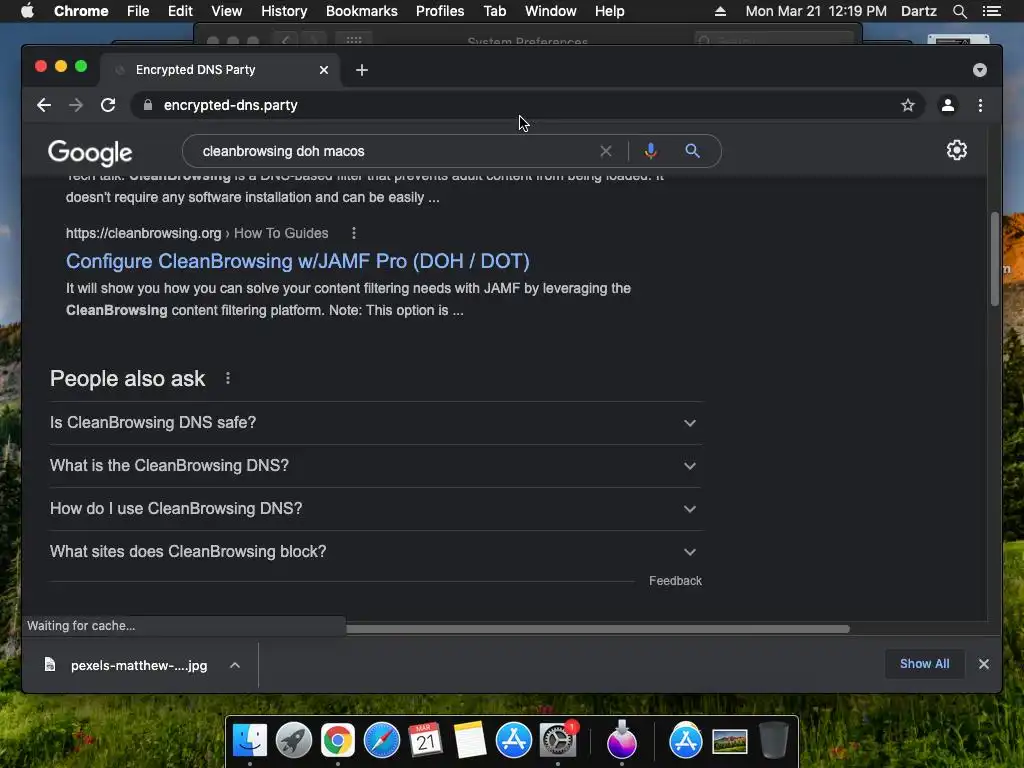Click the date and time in menu bar
This screenshot has width=1024, height=768.
pyautogui.click(x=816, y=11)
